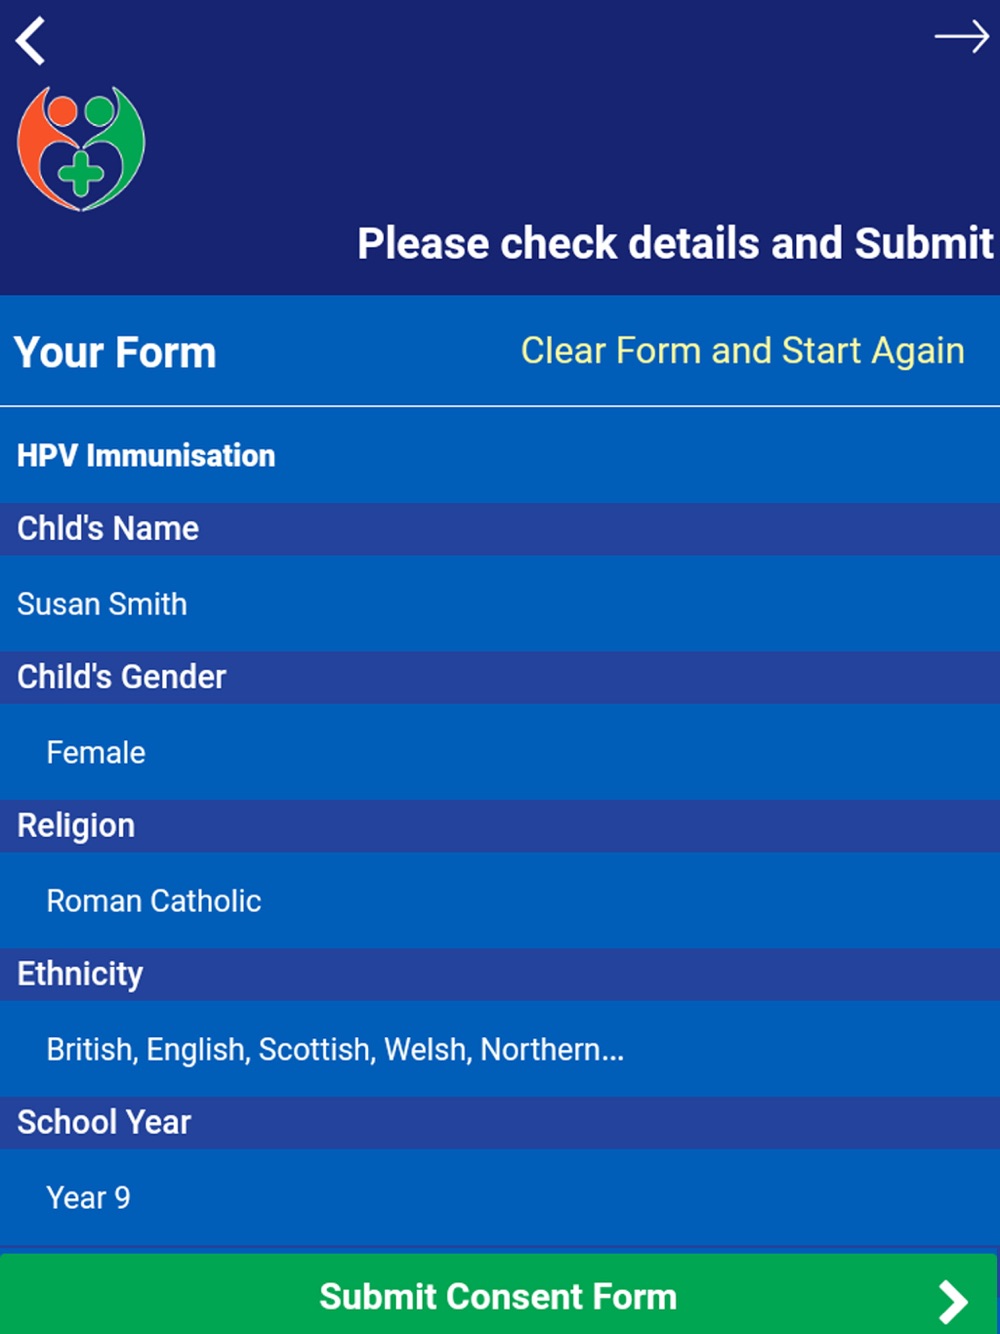Select the Roman Catholic religion value
1000x1334 pixels.
pyautogui.click(x=154, y=901)
